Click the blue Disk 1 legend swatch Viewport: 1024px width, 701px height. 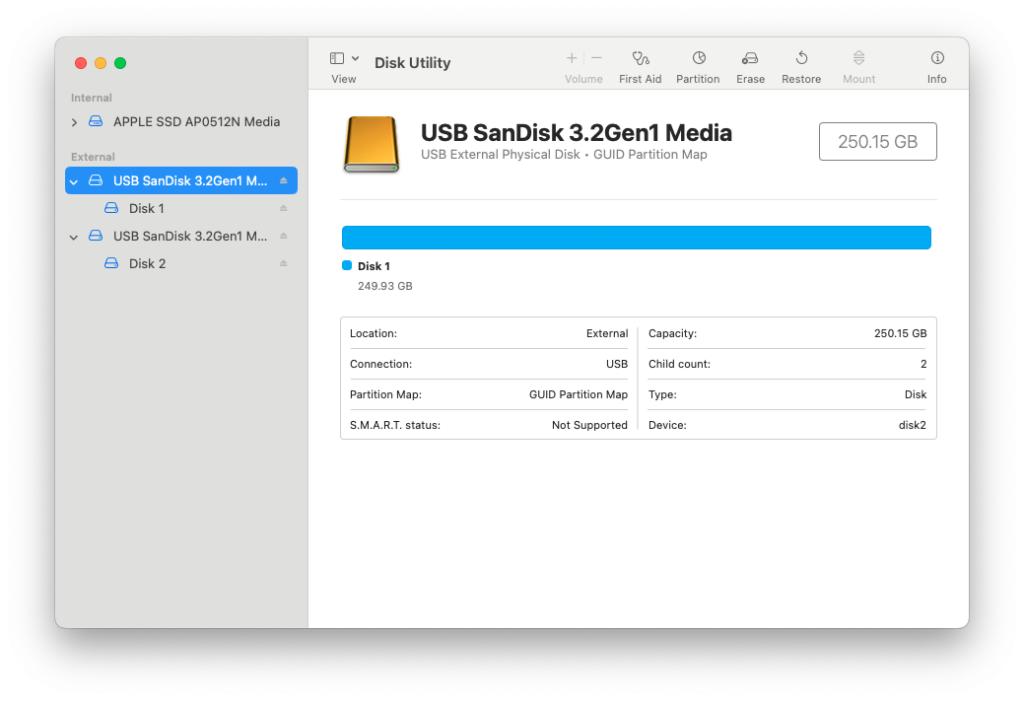[x=347, y=267]
